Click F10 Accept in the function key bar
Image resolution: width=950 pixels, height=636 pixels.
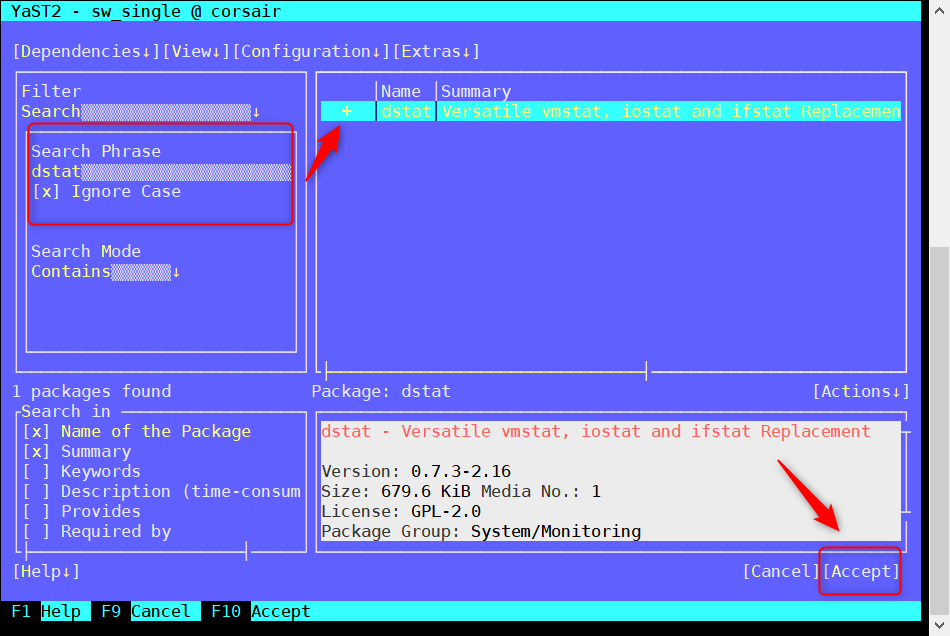click(261, 611)
